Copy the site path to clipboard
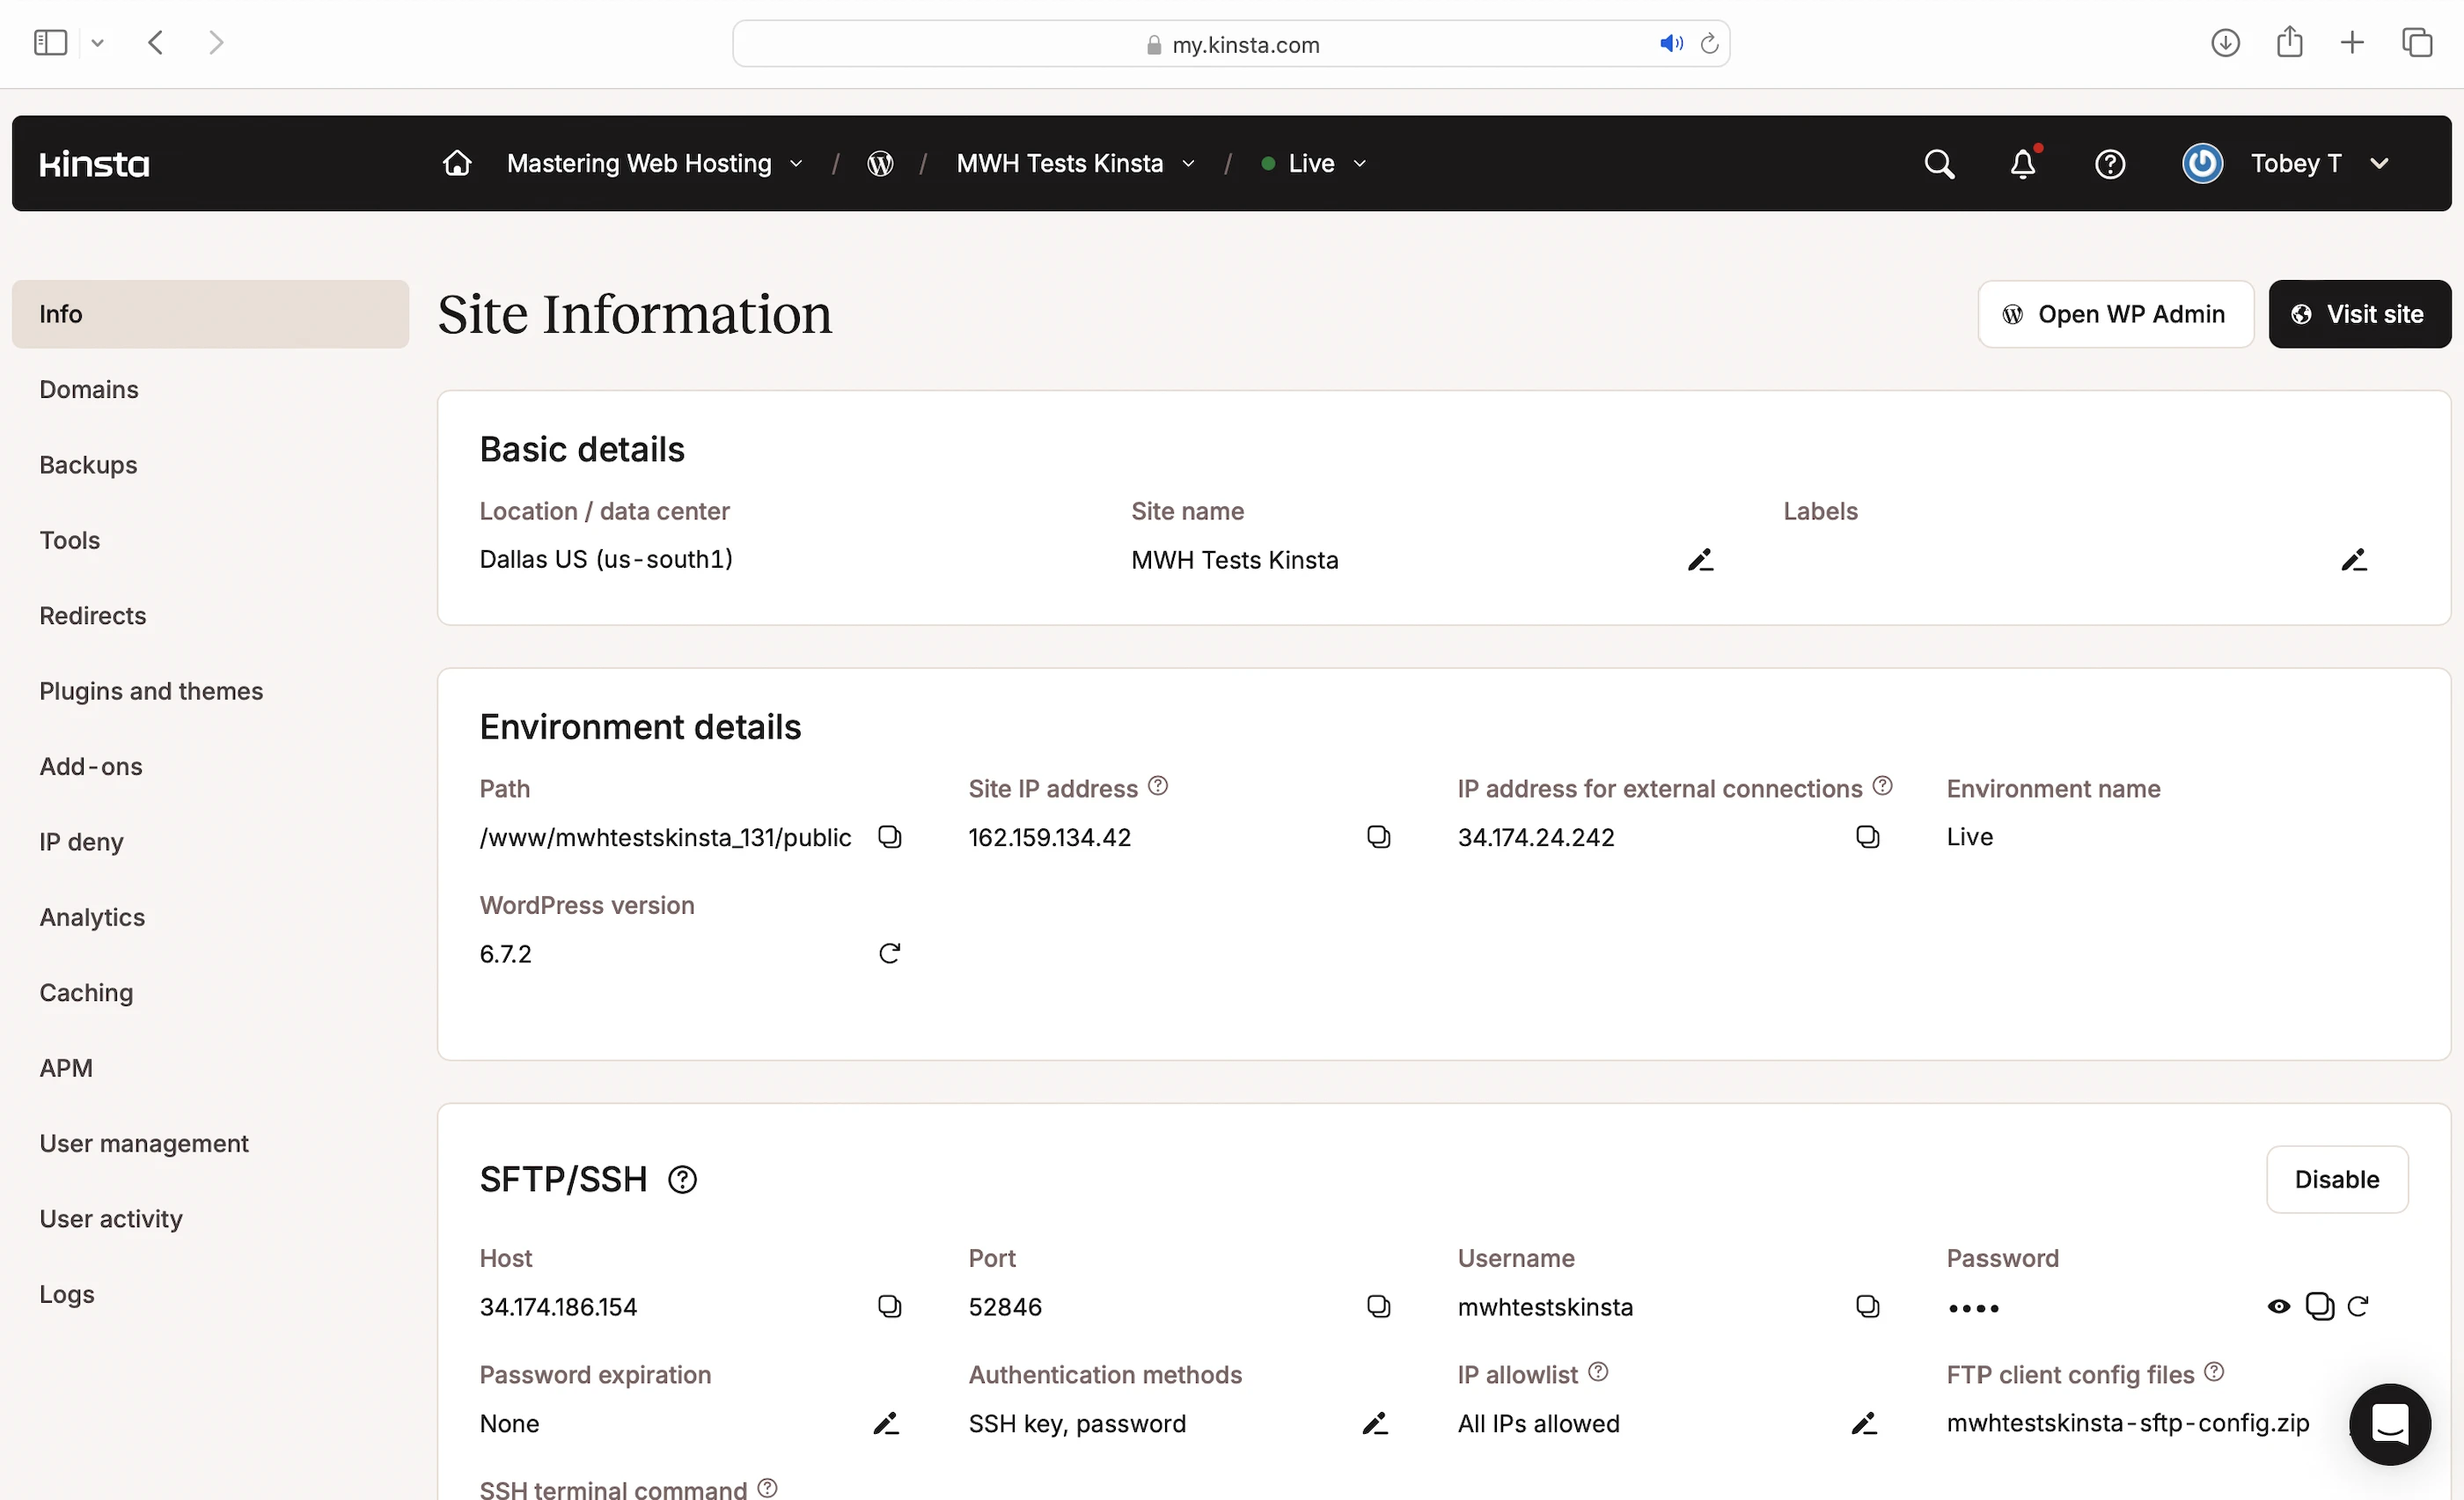 coord(889,836)
